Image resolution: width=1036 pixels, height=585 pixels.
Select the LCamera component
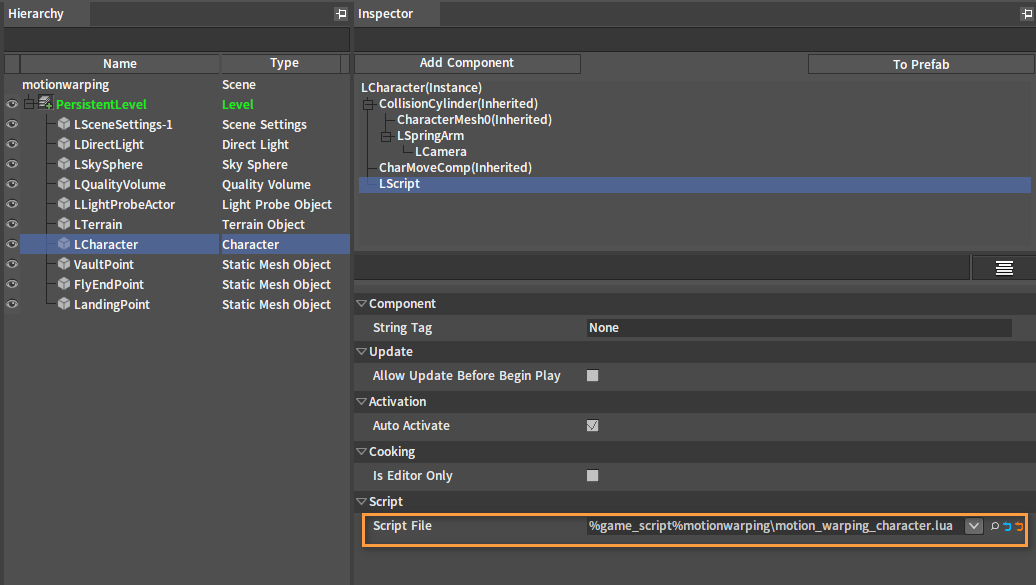(x=441, y=152)
